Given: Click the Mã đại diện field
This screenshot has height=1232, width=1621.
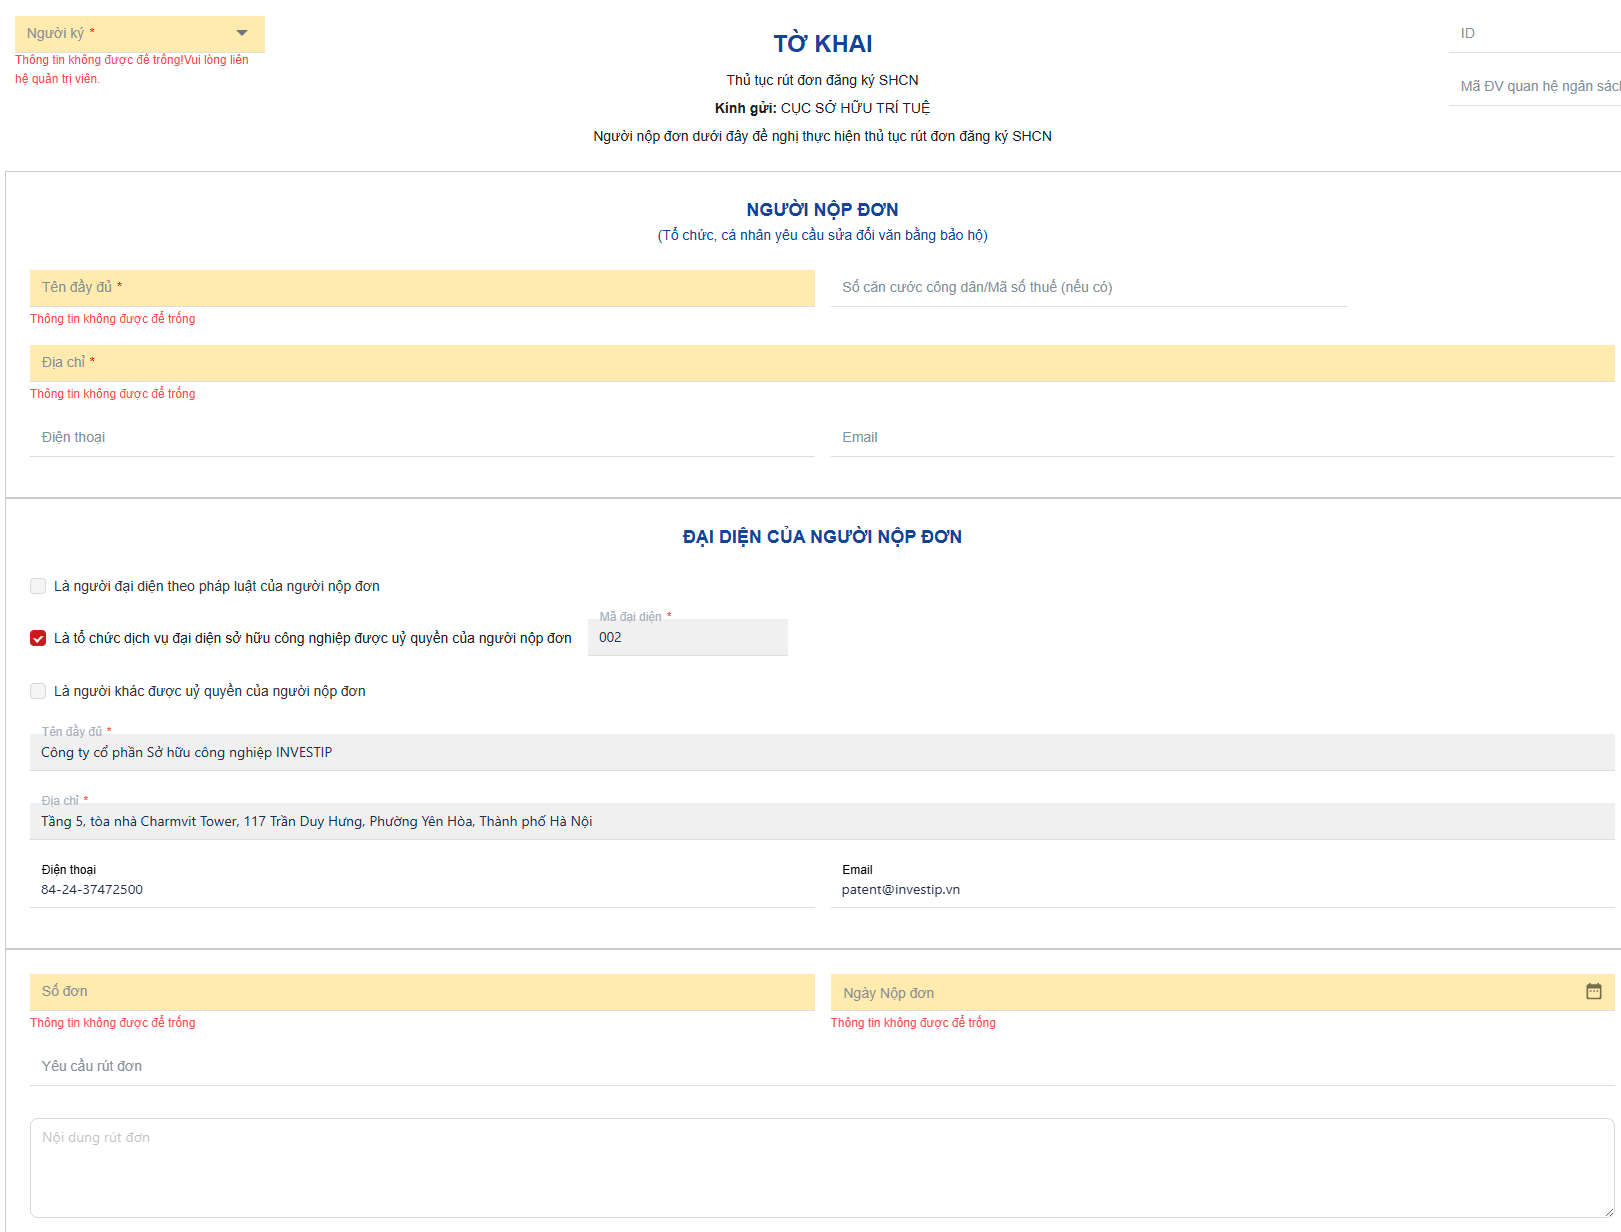Looking at the screenshot, I should click(687, 638).
